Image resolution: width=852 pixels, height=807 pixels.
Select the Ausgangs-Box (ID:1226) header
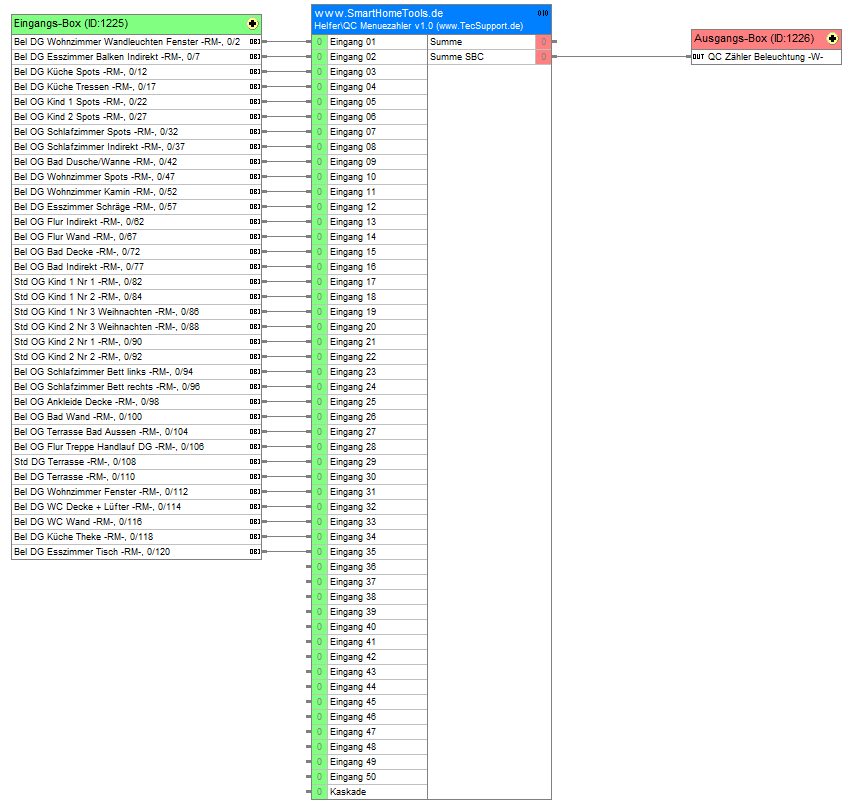(766, 39)
